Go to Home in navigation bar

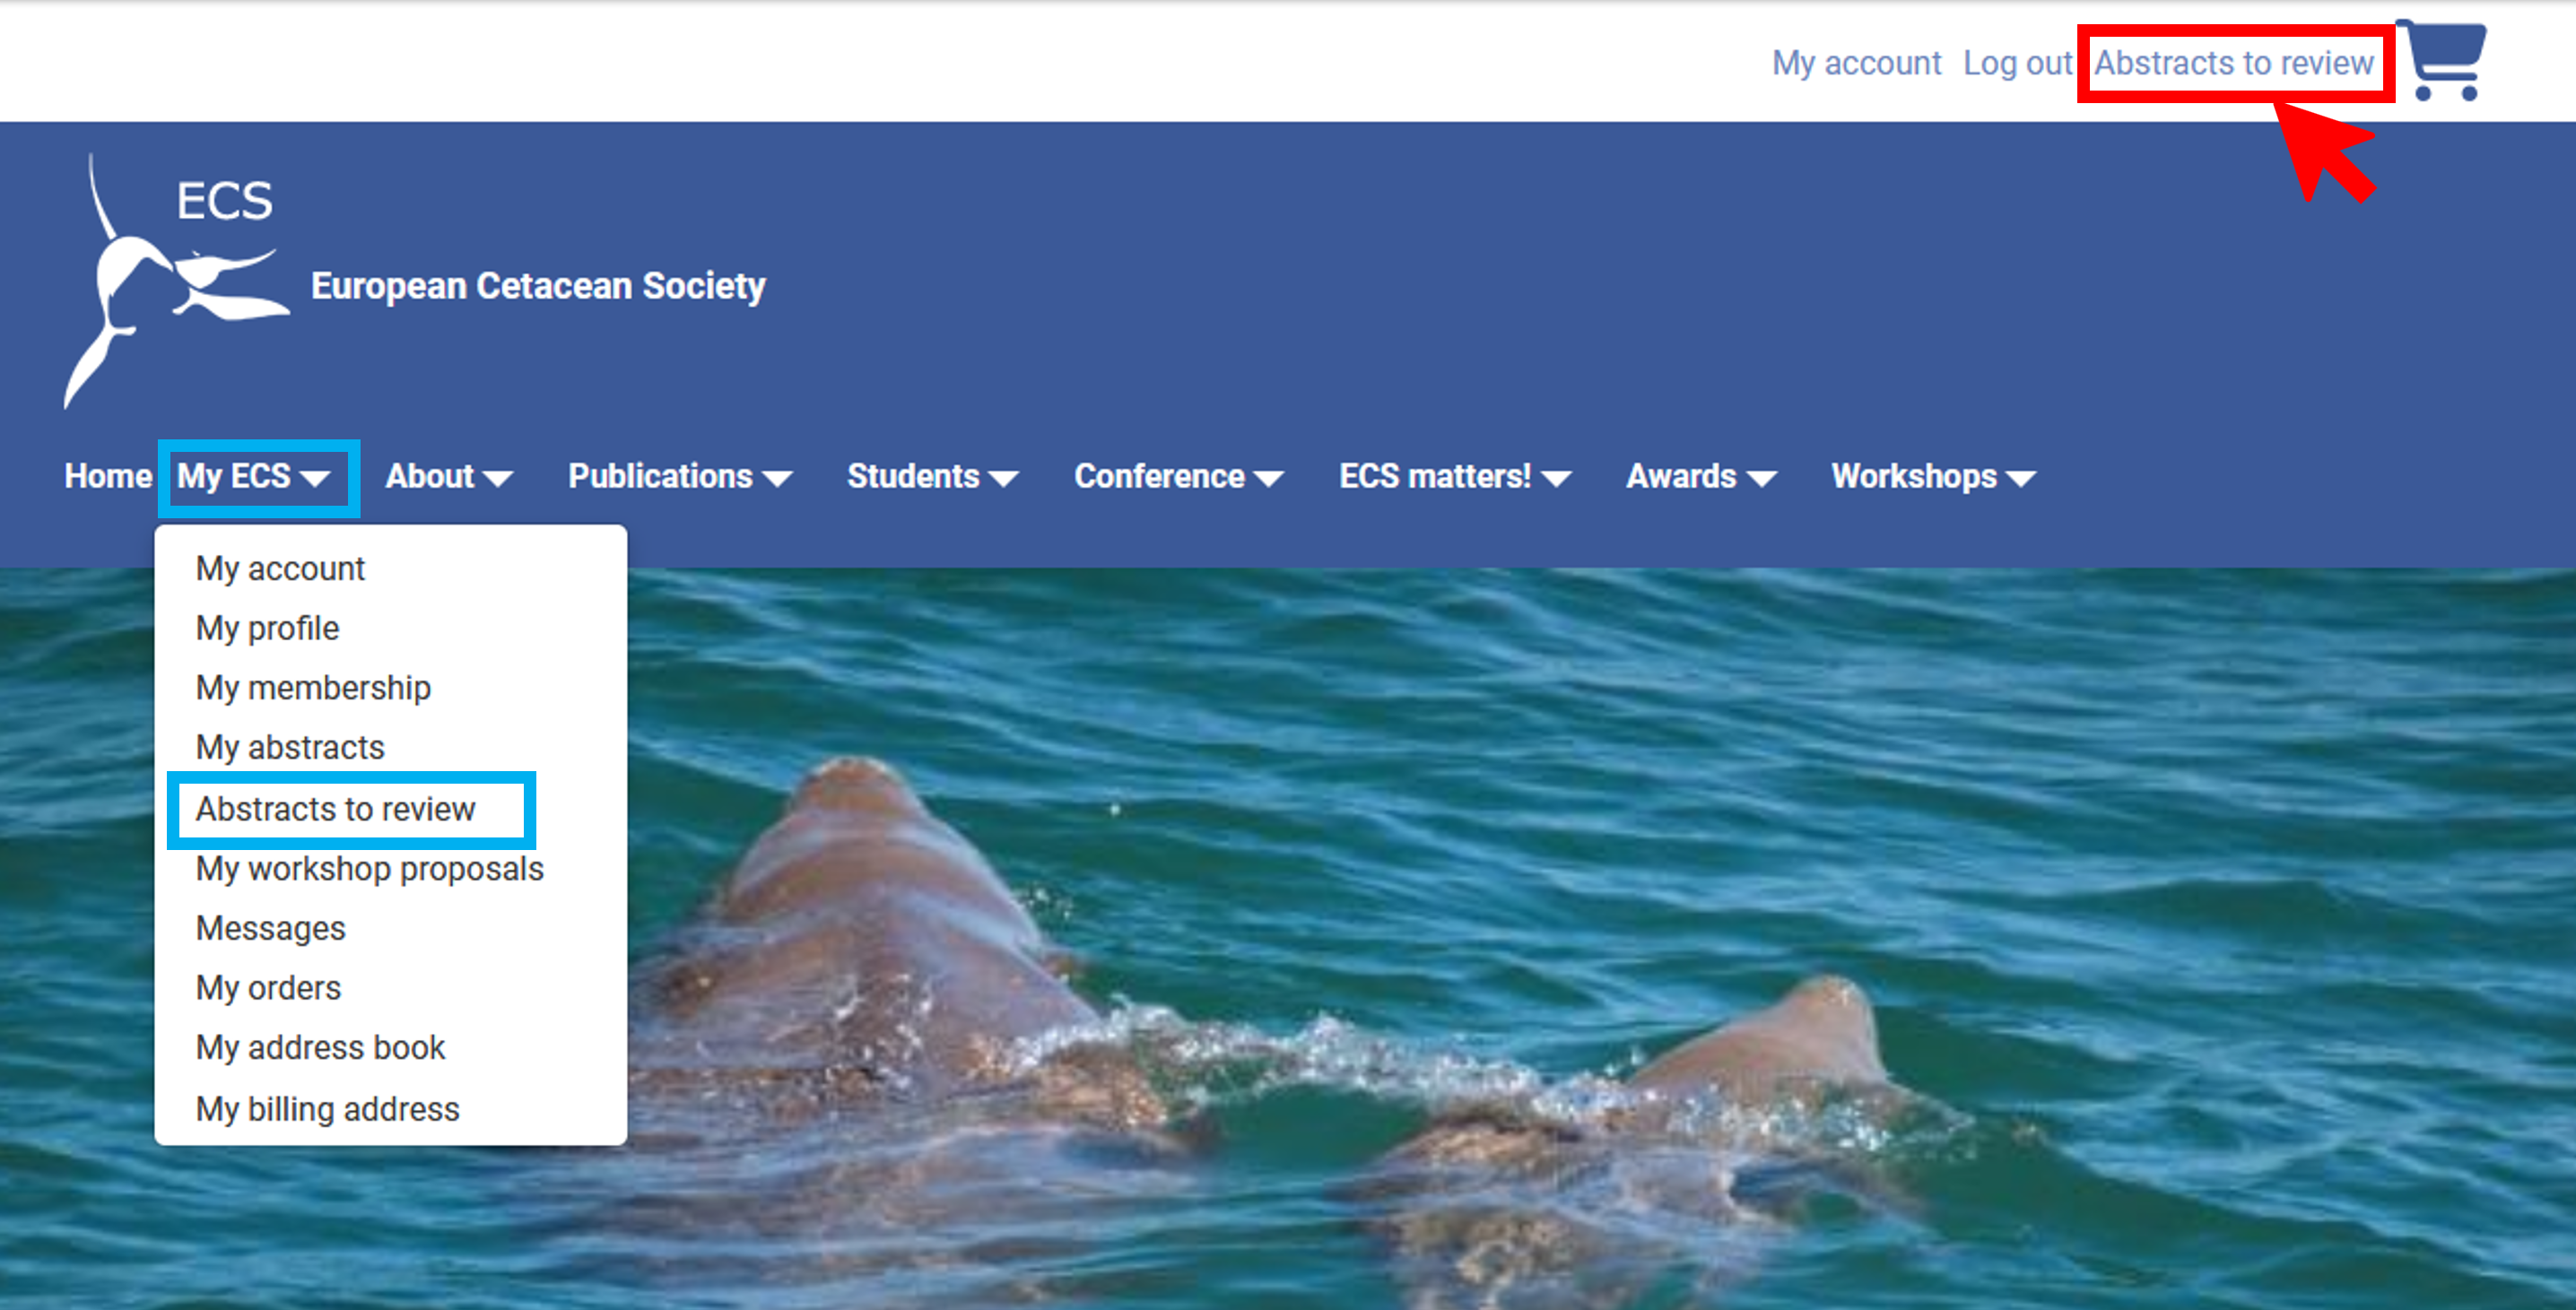click(108, 476)
